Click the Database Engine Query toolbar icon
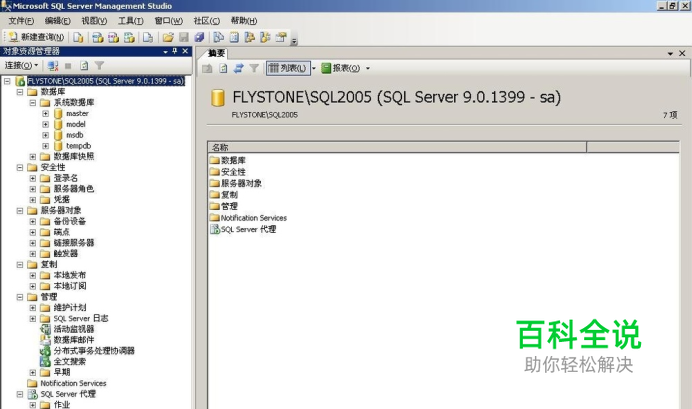The width and height of the screenshot is (692, 409). pos(78,38)
